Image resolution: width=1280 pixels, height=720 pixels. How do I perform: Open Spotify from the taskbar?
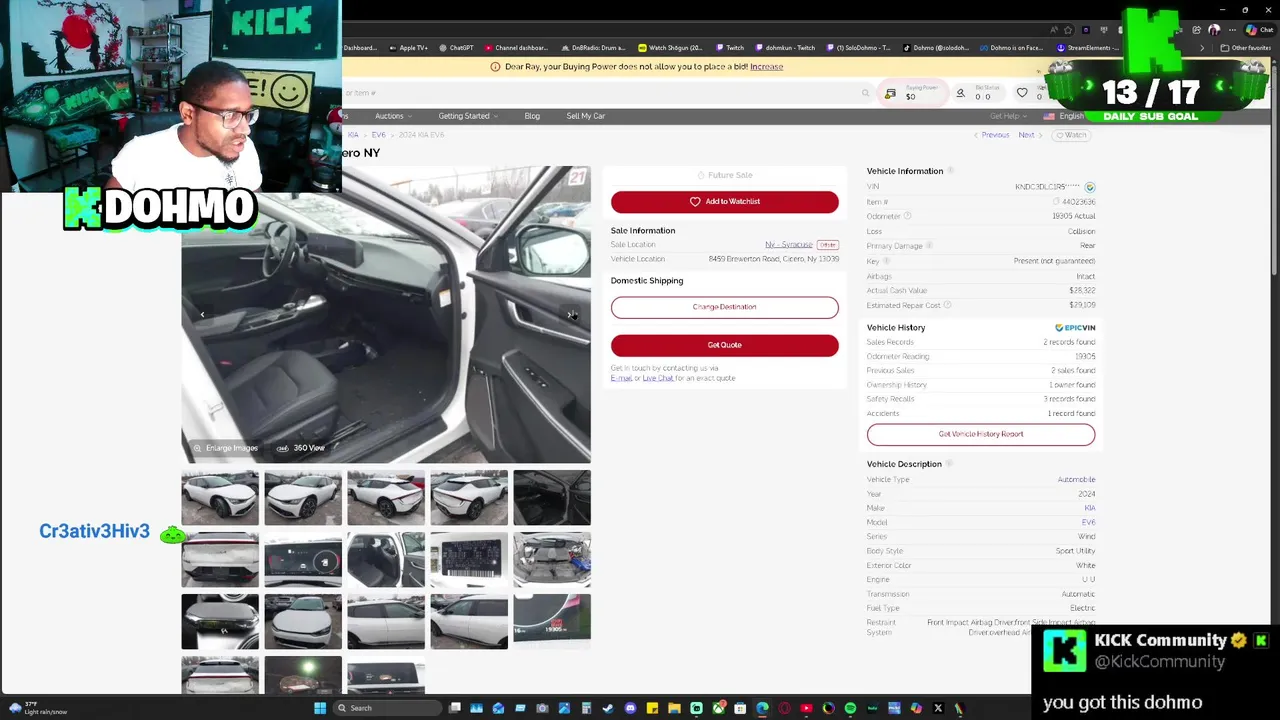coord(850,708)
